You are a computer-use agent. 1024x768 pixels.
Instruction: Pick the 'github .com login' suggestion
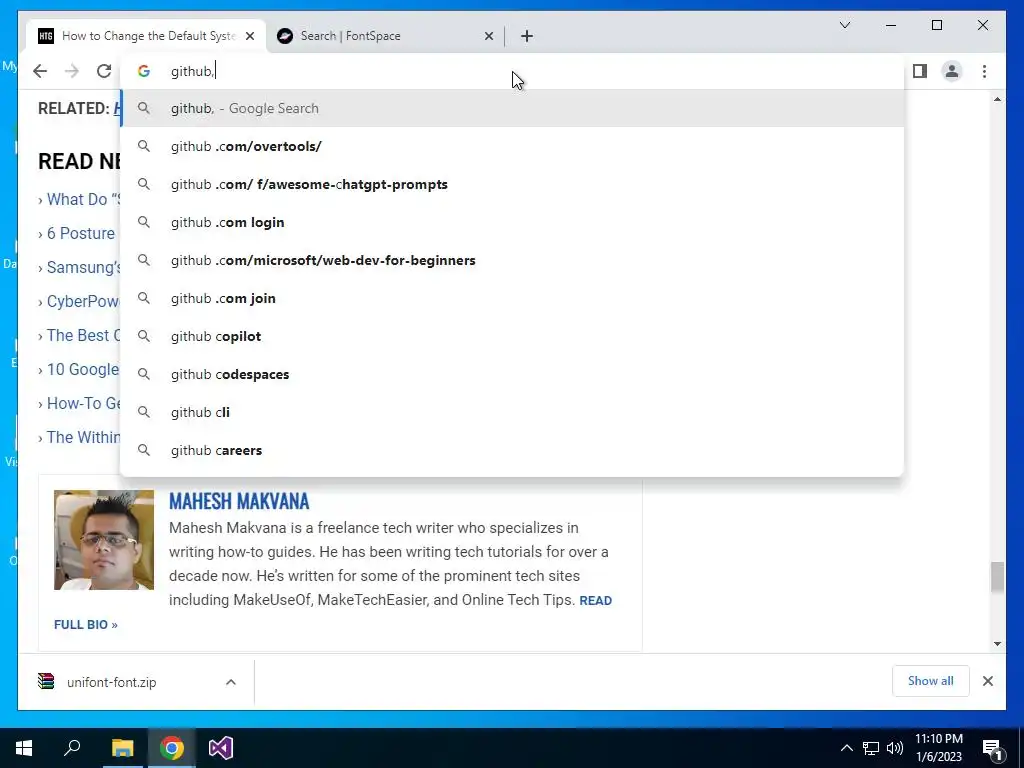pyautogui.click(x=512, y=222)
